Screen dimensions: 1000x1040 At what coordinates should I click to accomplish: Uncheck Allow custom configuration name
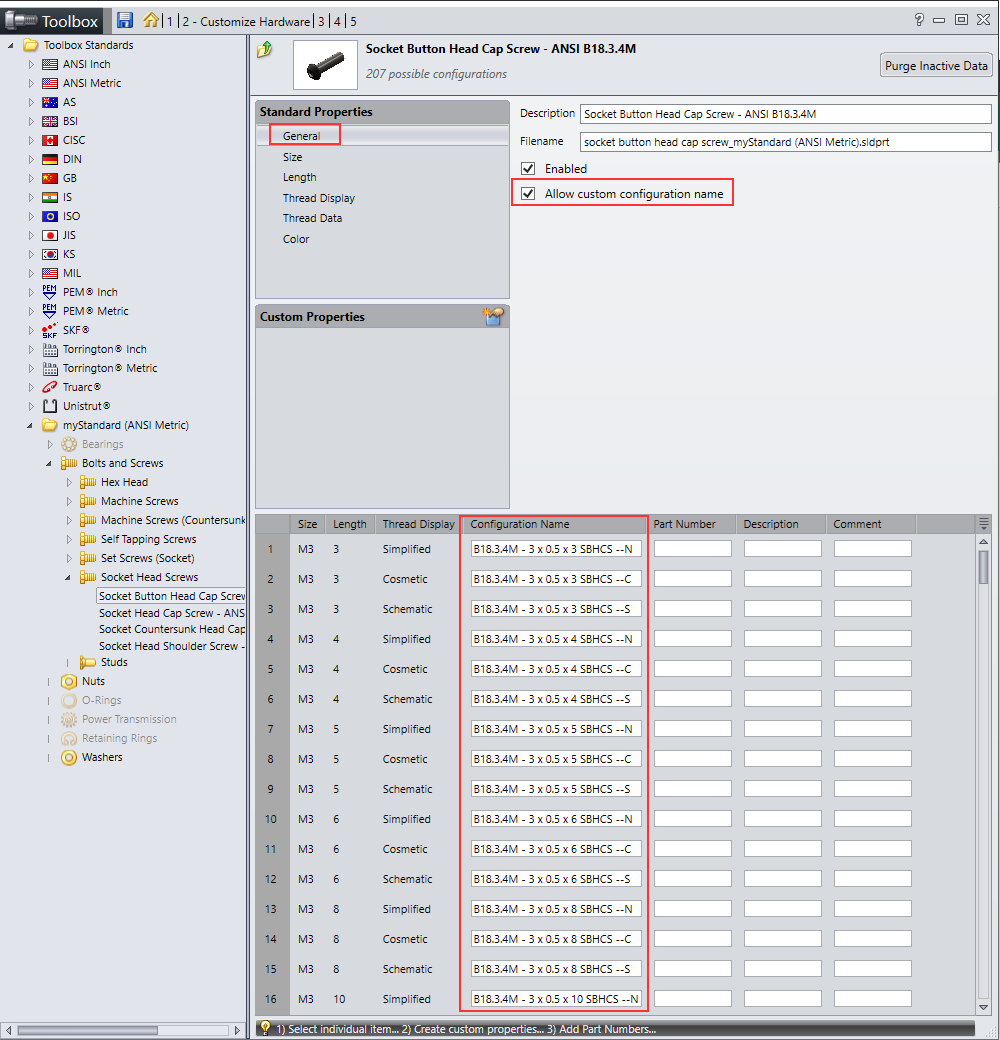(x=528, y=194)
